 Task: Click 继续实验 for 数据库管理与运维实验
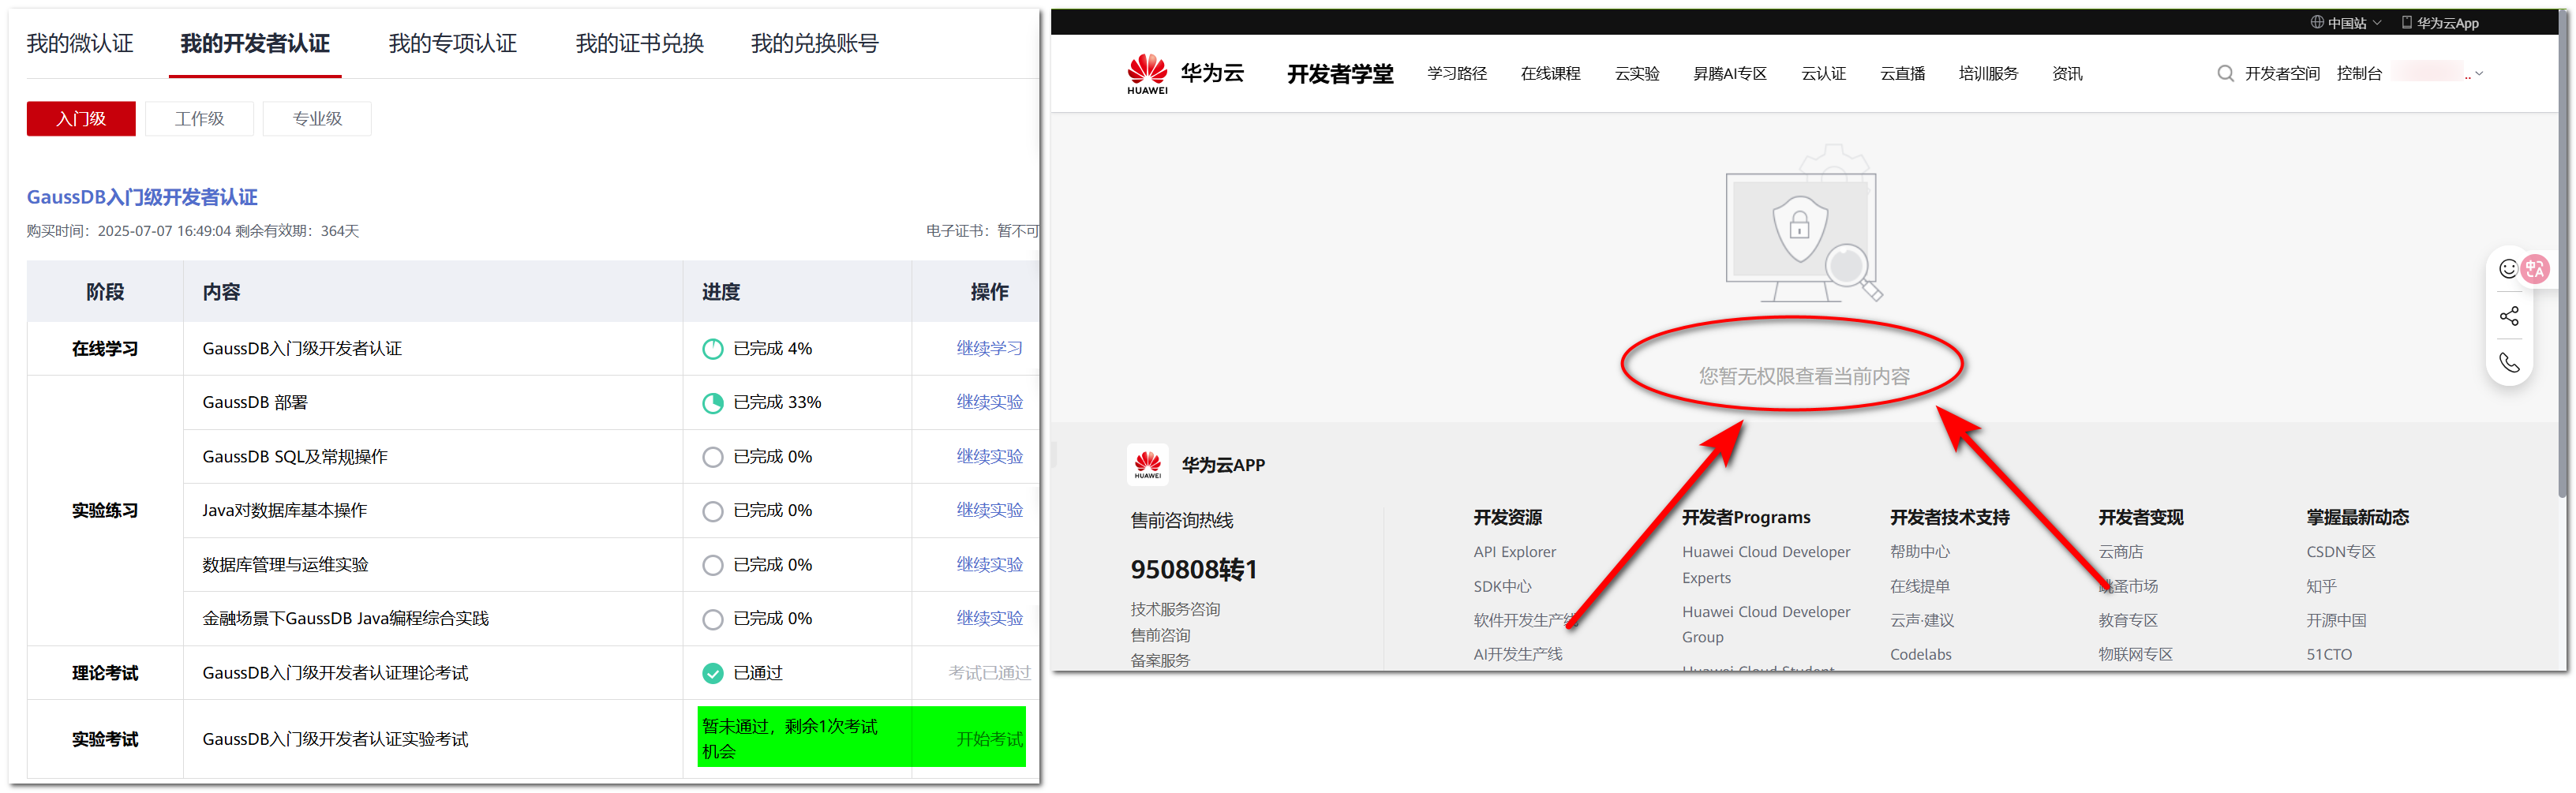coord(989,565)
